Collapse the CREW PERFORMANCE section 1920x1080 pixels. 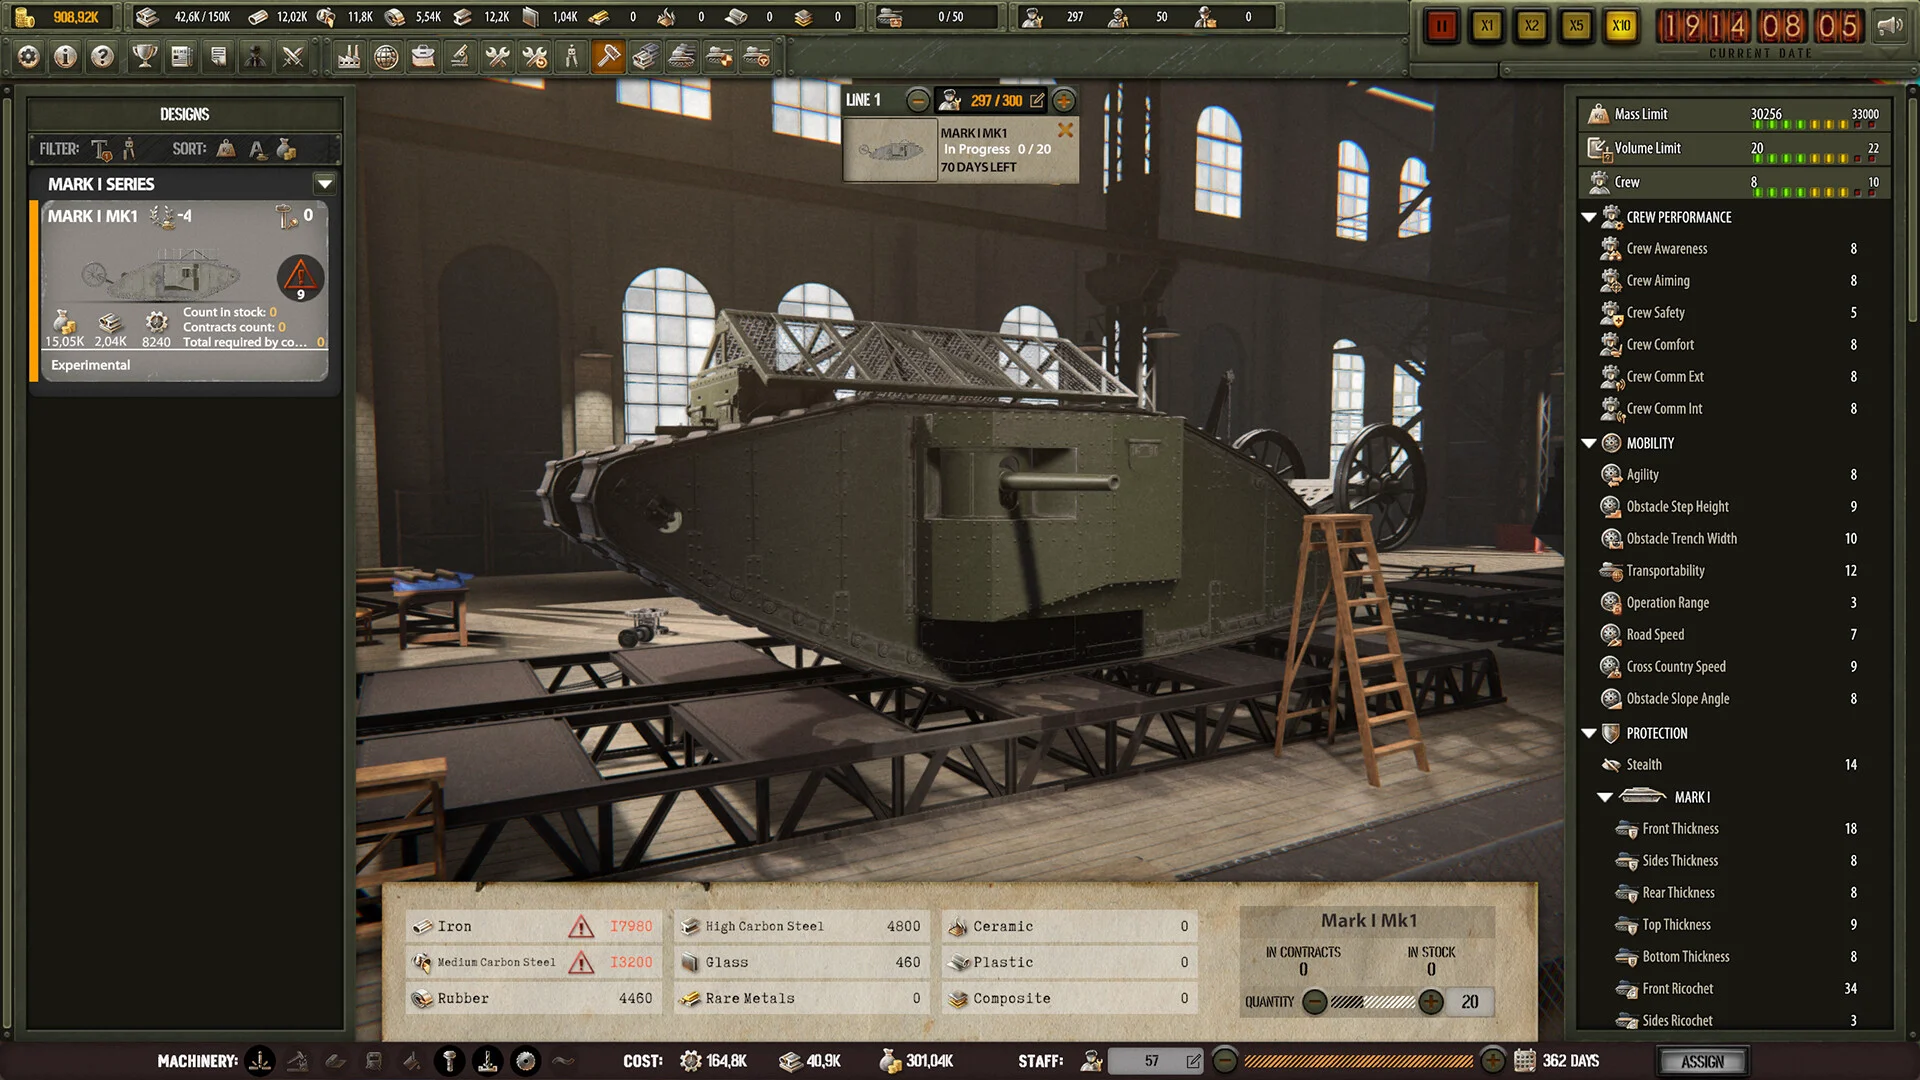[1590, 217]
